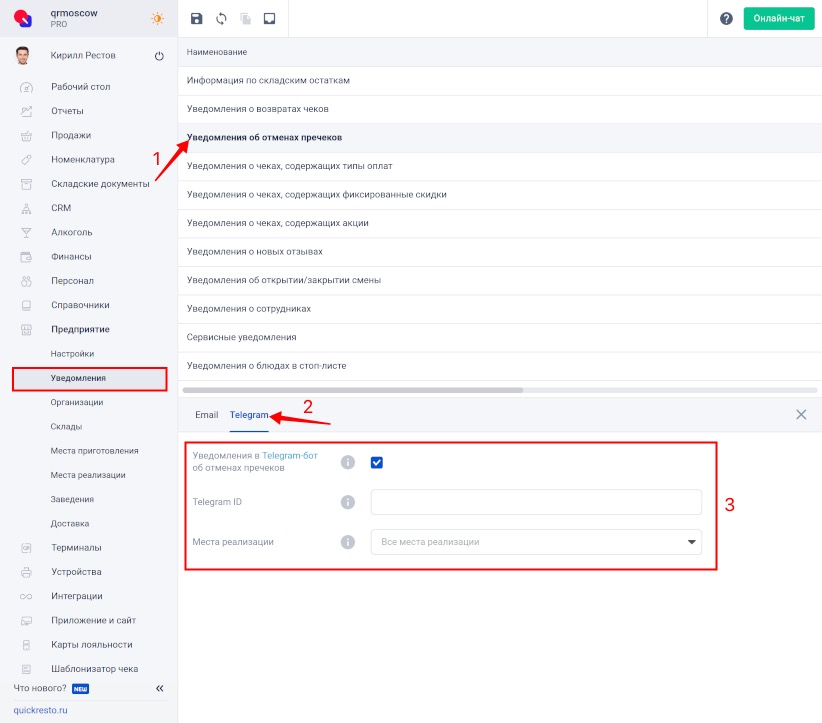Open quickresto.ru link

click(40, 710)
